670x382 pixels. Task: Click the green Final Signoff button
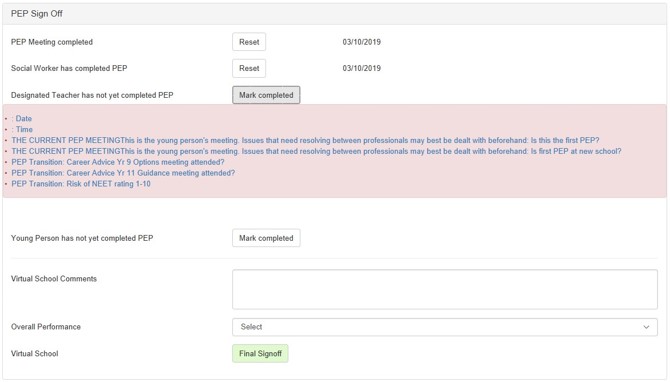click(260, 353)
